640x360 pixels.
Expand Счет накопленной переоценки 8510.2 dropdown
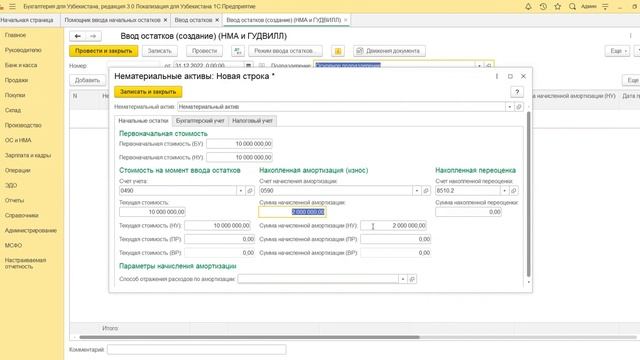click(505, 191)
